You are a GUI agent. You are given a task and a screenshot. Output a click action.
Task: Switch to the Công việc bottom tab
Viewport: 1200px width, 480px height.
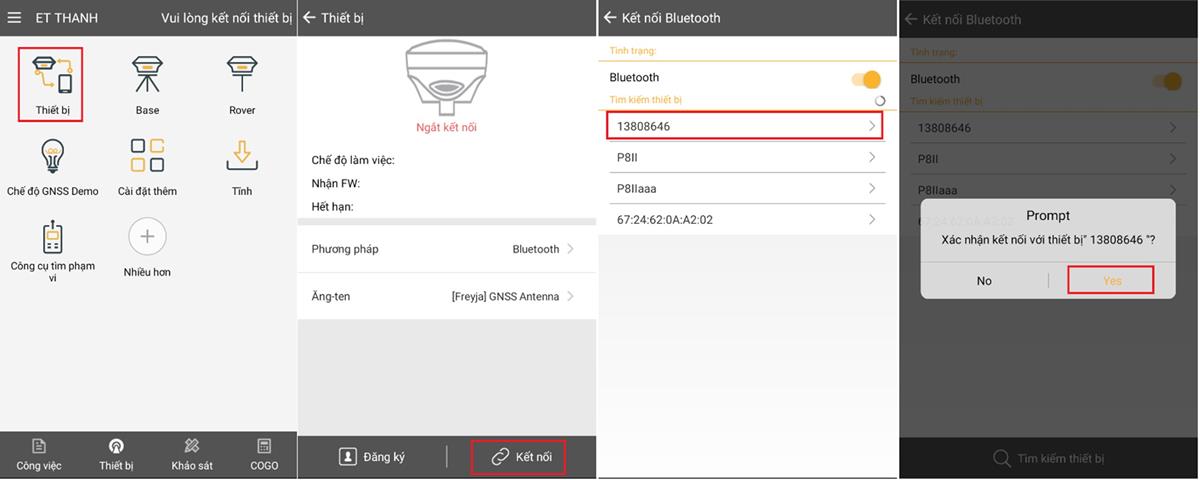coord(38,455)
